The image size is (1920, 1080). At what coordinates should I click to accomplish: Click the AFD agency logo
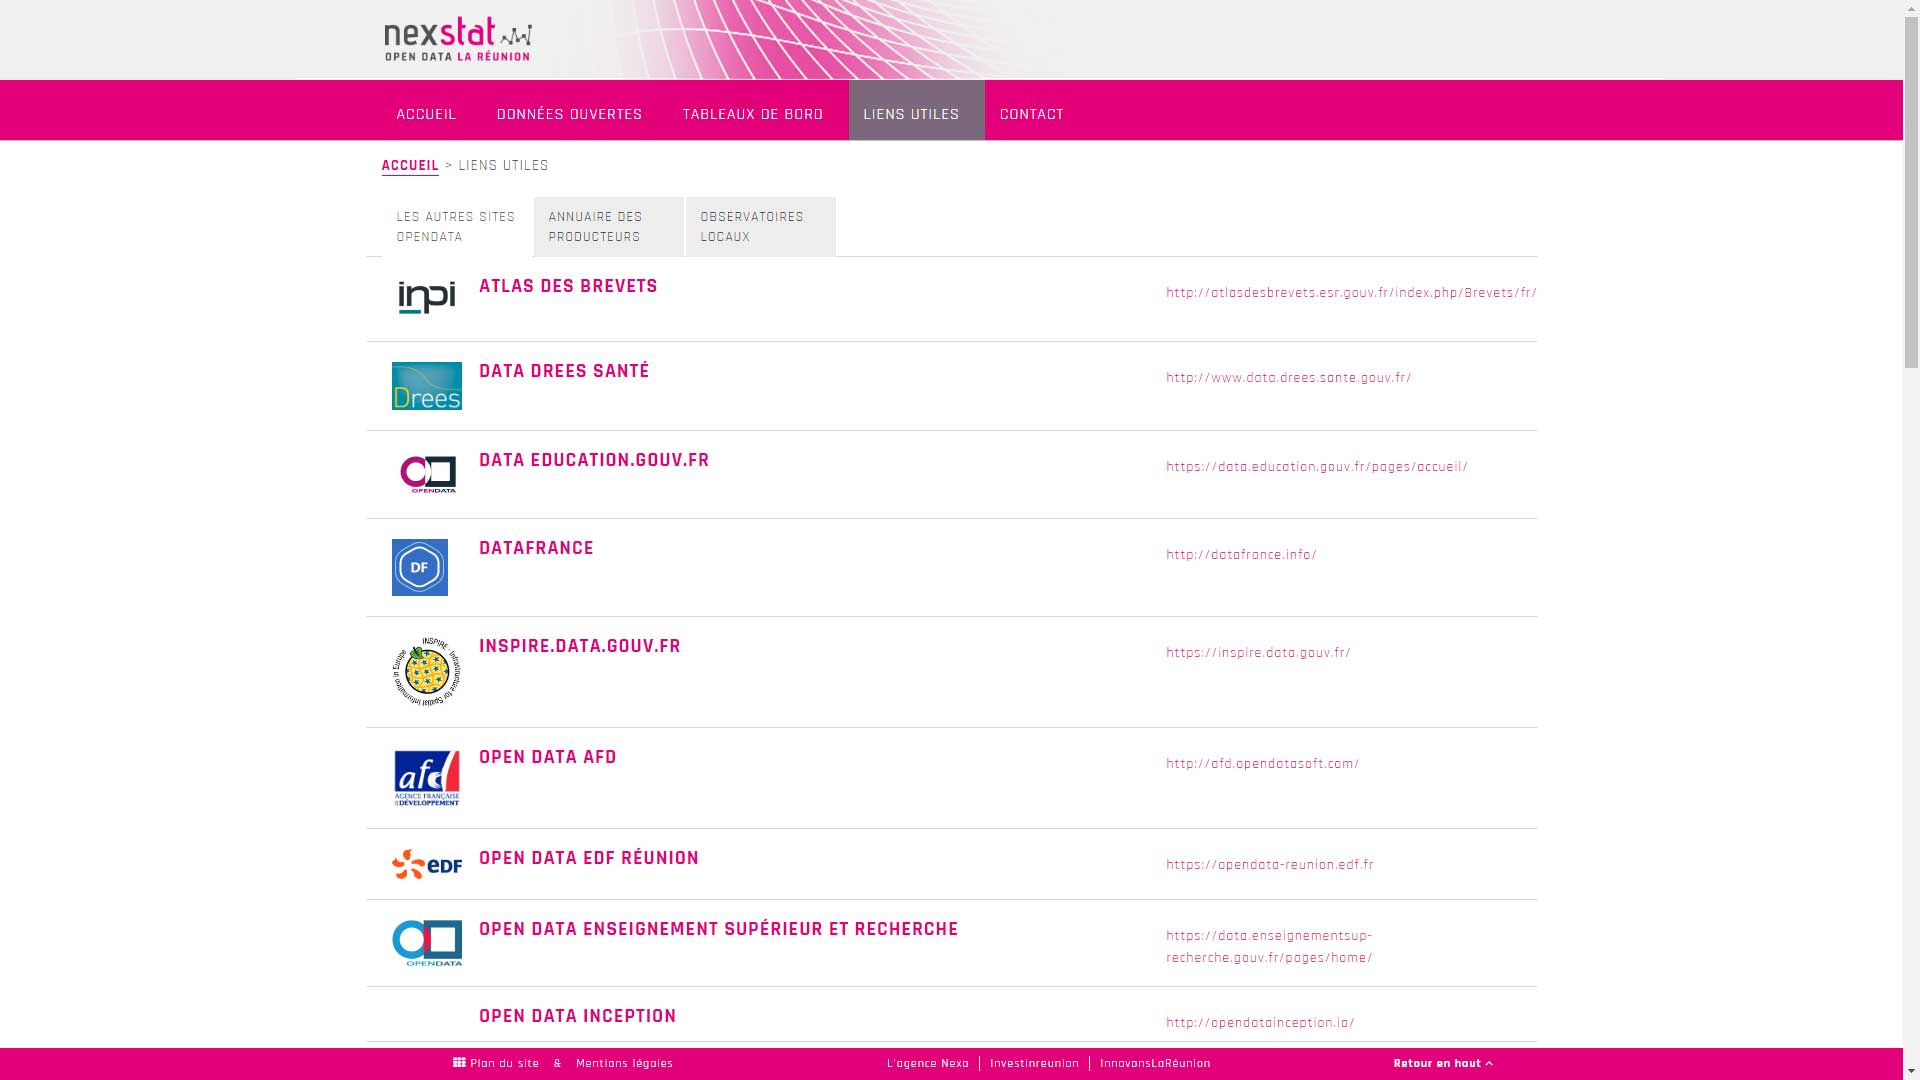tap(427, 778)
